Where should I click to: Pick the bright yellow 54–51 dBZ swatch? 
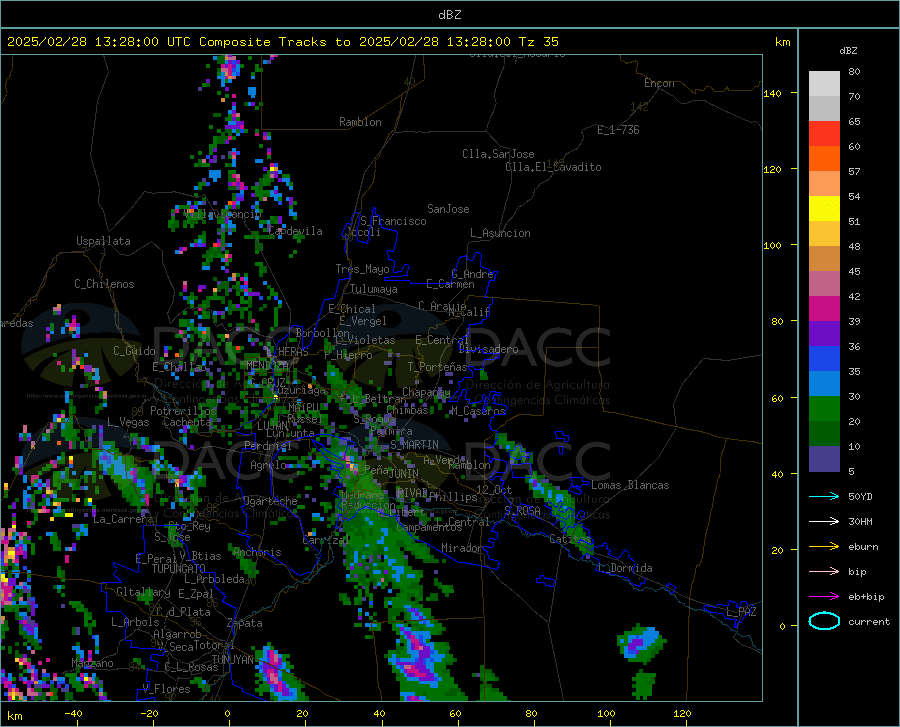pyautogui.click(x=824, y=209)
